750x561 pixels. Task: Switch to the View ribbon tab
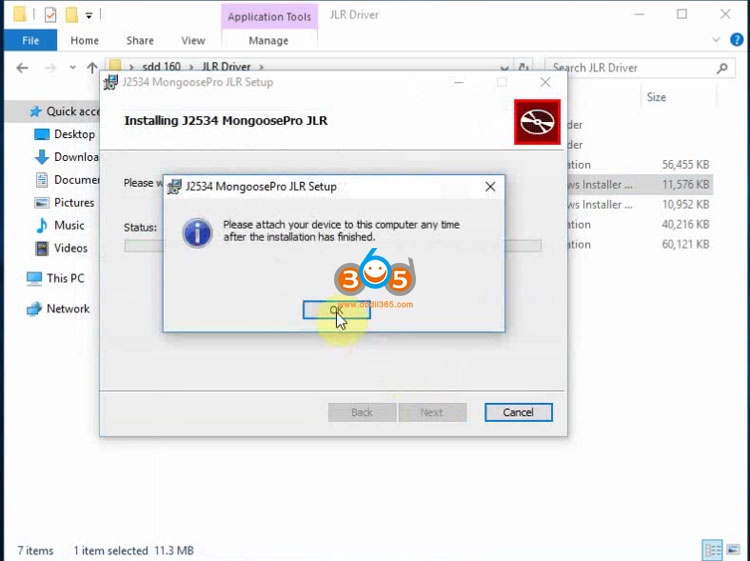(193, 41)
